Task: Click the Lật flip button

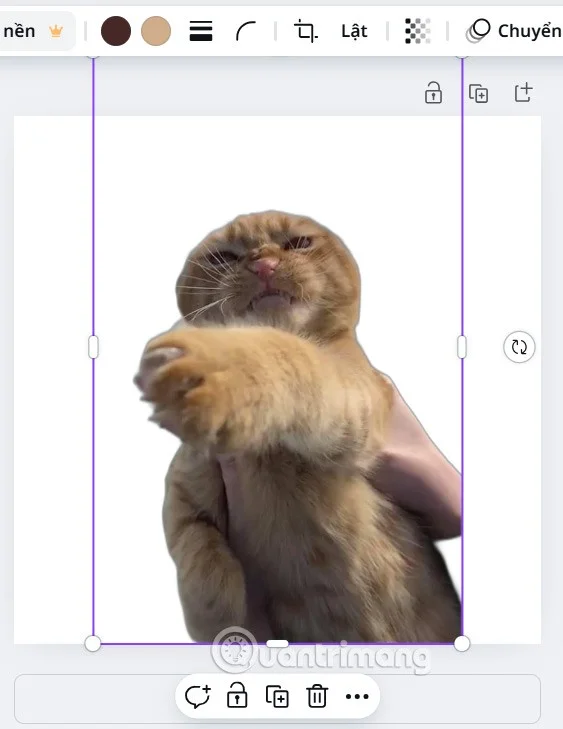Action: [x=354, y=31]
